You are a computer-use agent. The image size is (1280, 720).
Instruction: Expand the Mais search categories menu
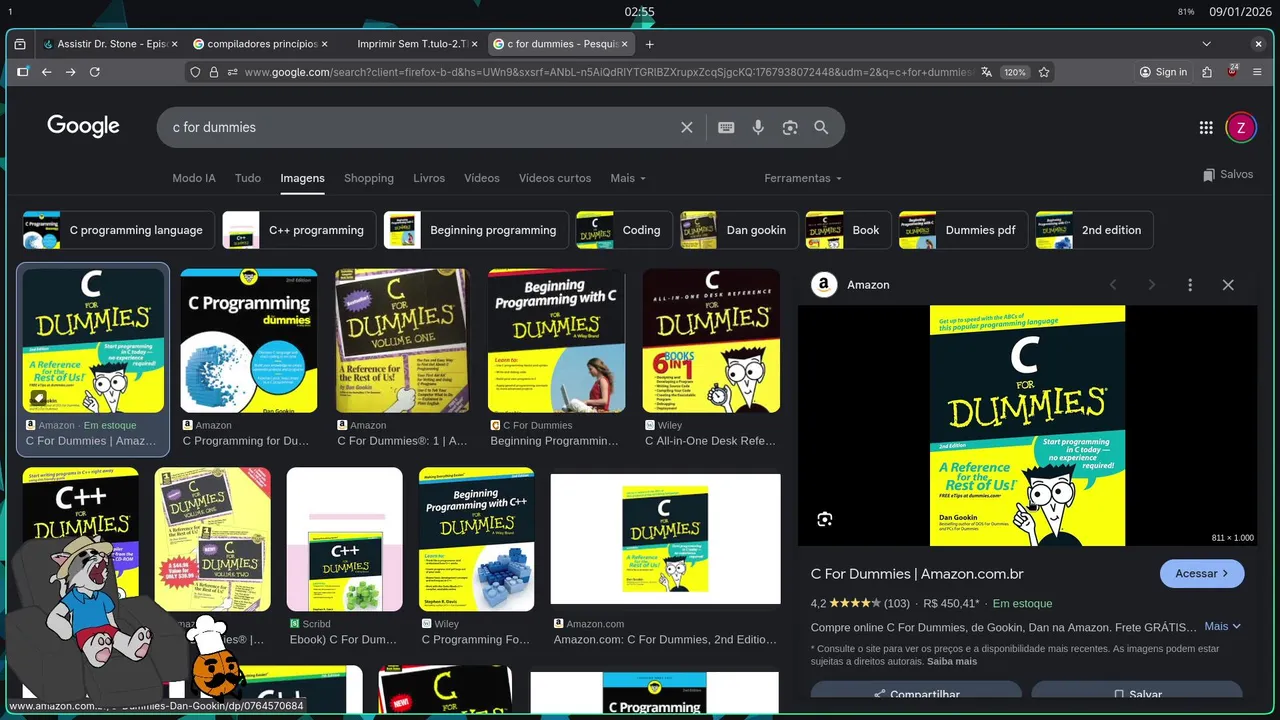point(628,178)
